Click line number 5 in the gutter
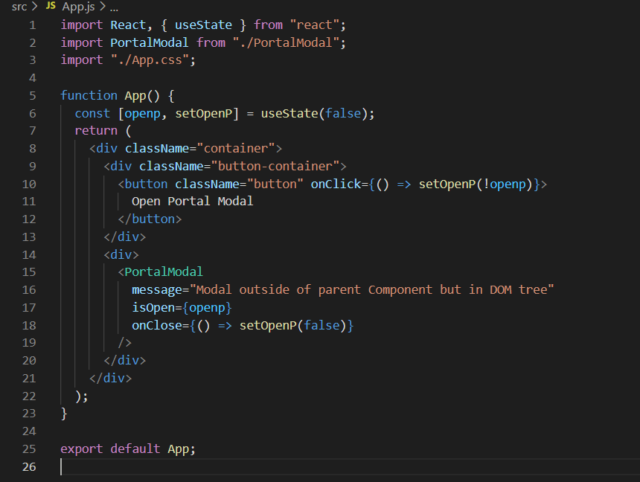This screenshot has width=640, height=482. (33, 96)
